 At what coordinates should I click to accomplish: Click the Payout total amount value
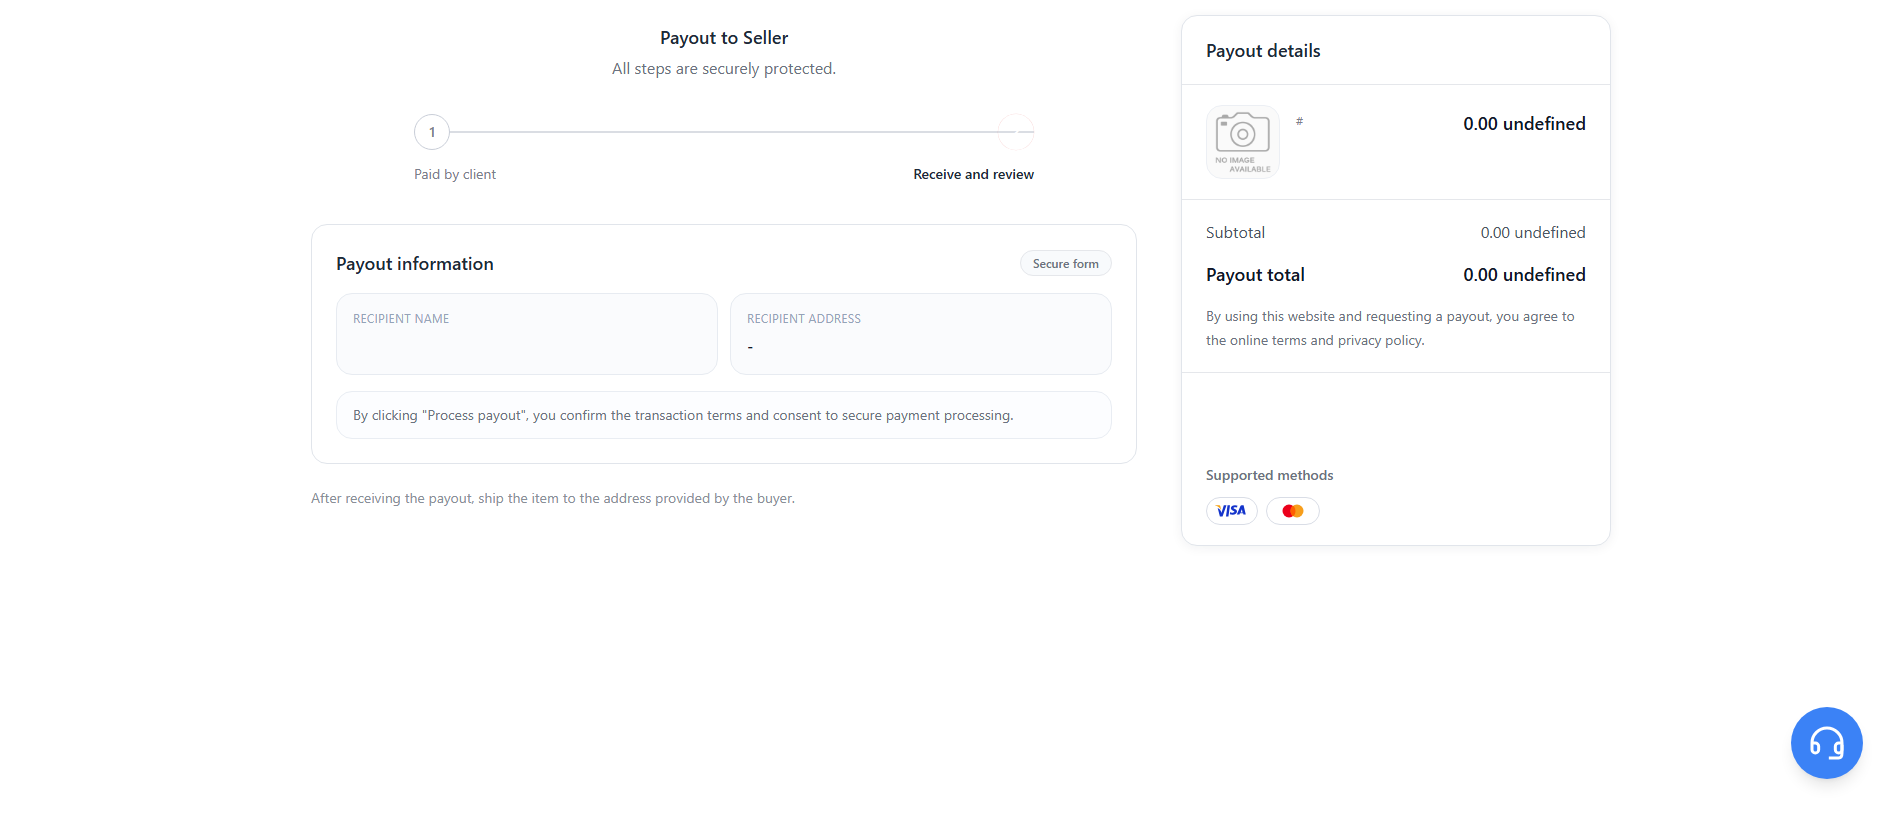click(1524, 275)
